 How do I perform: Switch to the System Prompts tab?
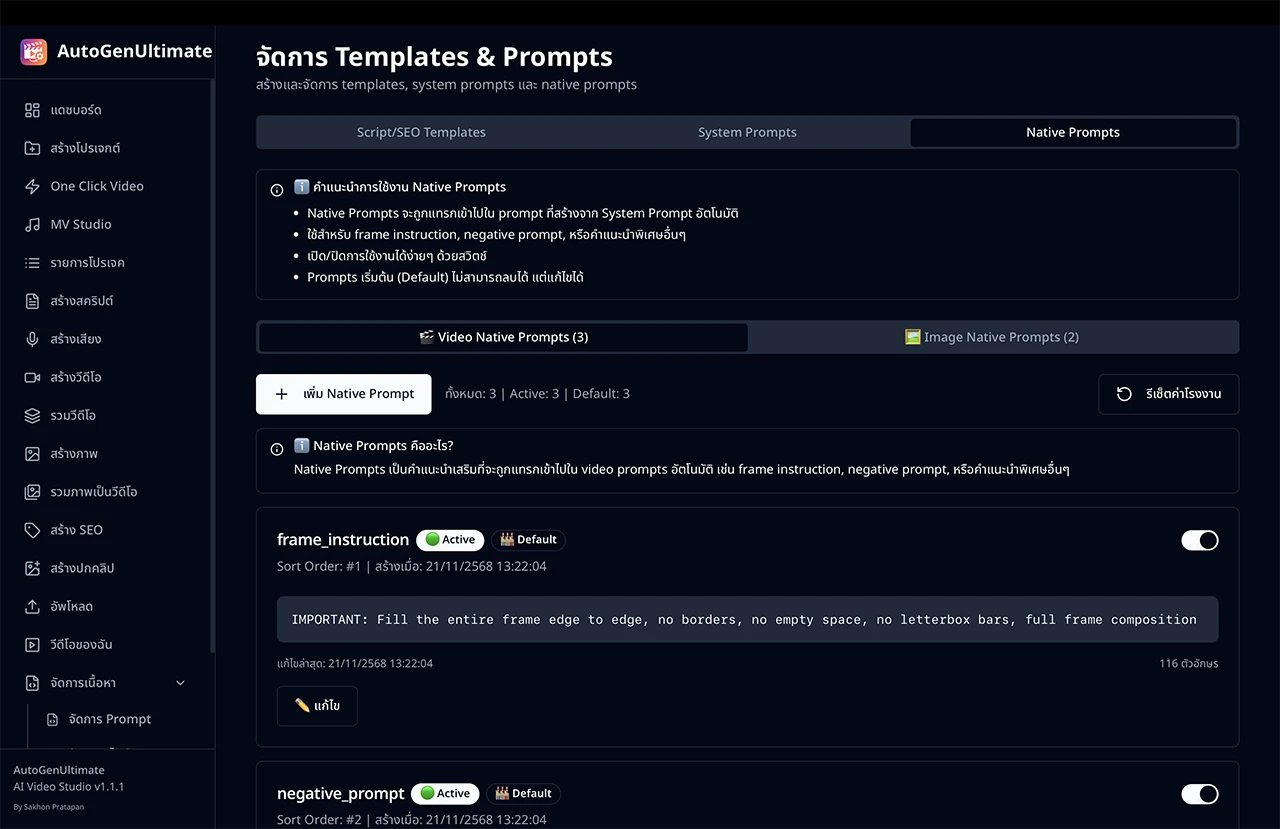[x=747, y=132]
